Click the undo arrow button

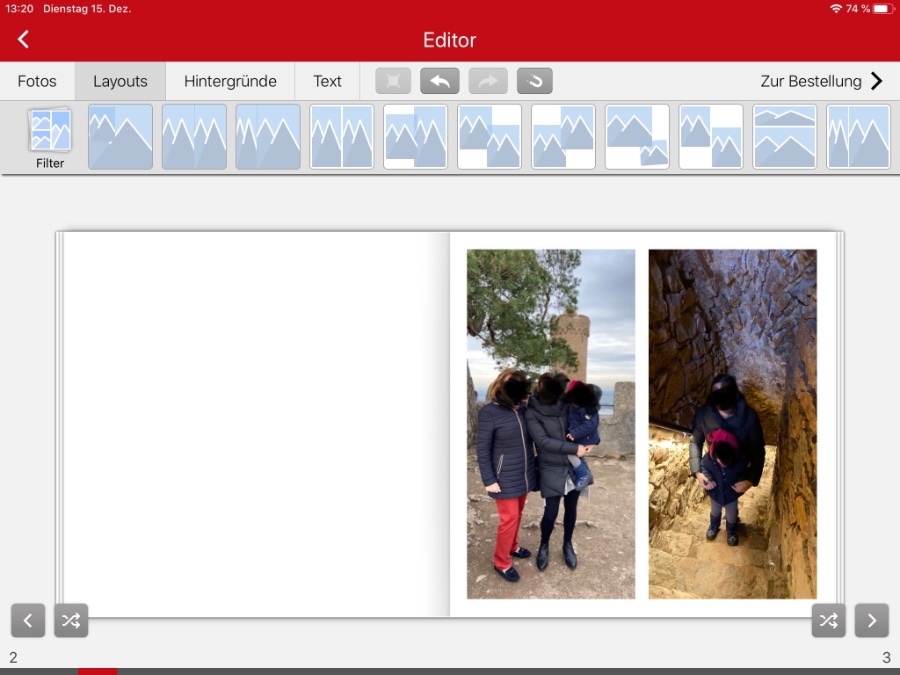click(440, 81)
